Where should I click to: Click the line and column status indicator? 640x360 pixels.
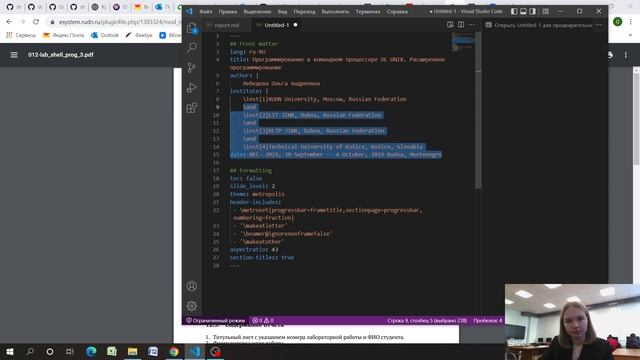tap(427, 320)
